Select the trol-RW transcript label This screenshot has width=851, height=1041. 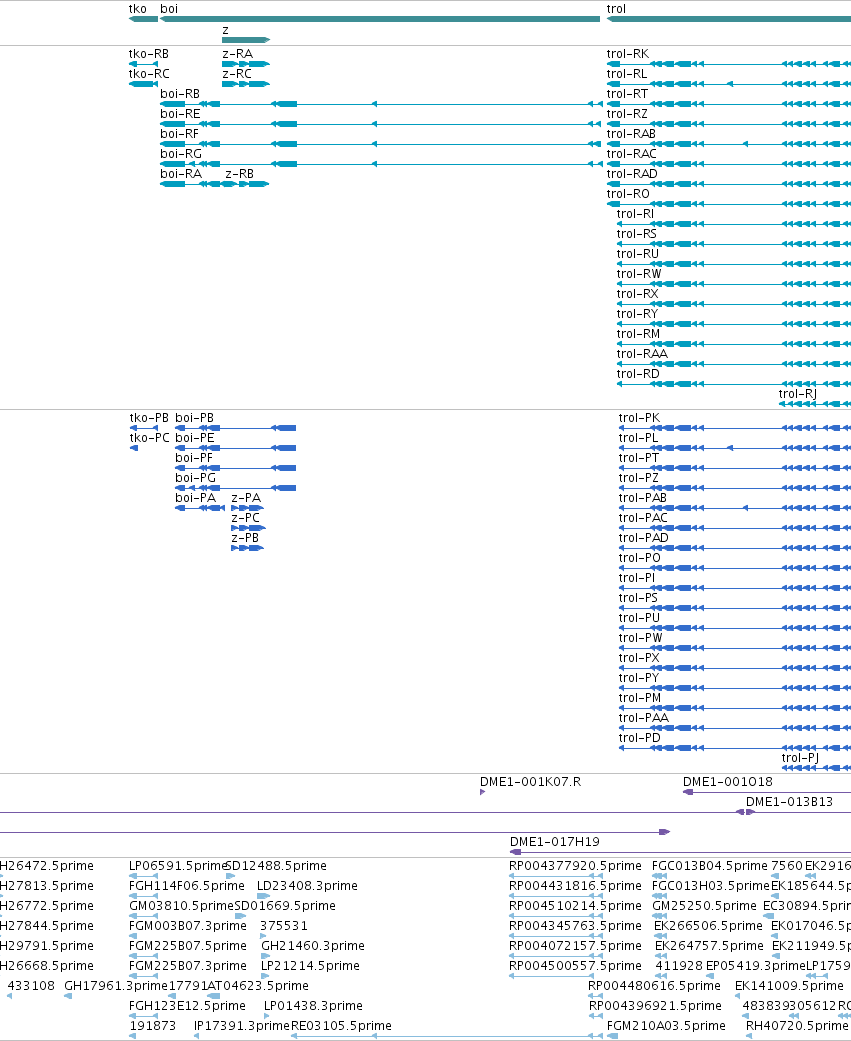(639, 273)
